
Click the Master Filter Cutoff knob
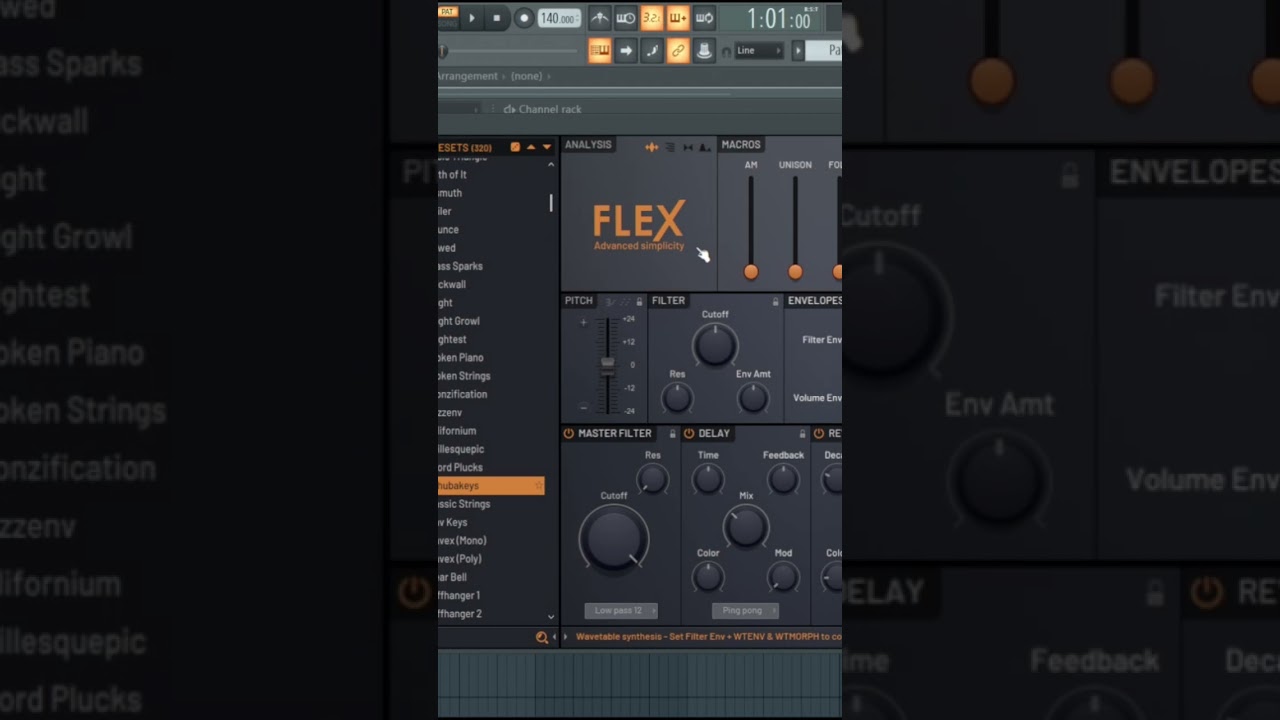pyautogui.click(x=614, y=538)
